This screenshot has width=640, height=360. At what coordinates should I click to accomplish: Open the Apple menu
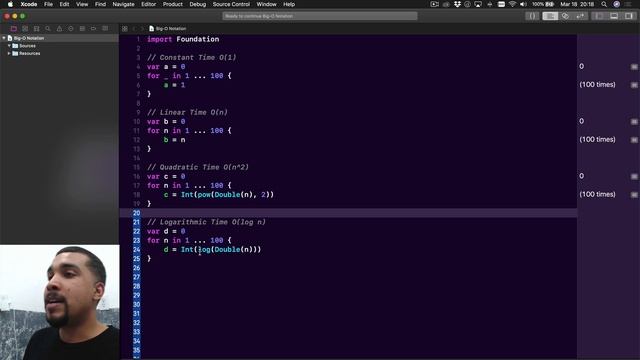[10, 4]
